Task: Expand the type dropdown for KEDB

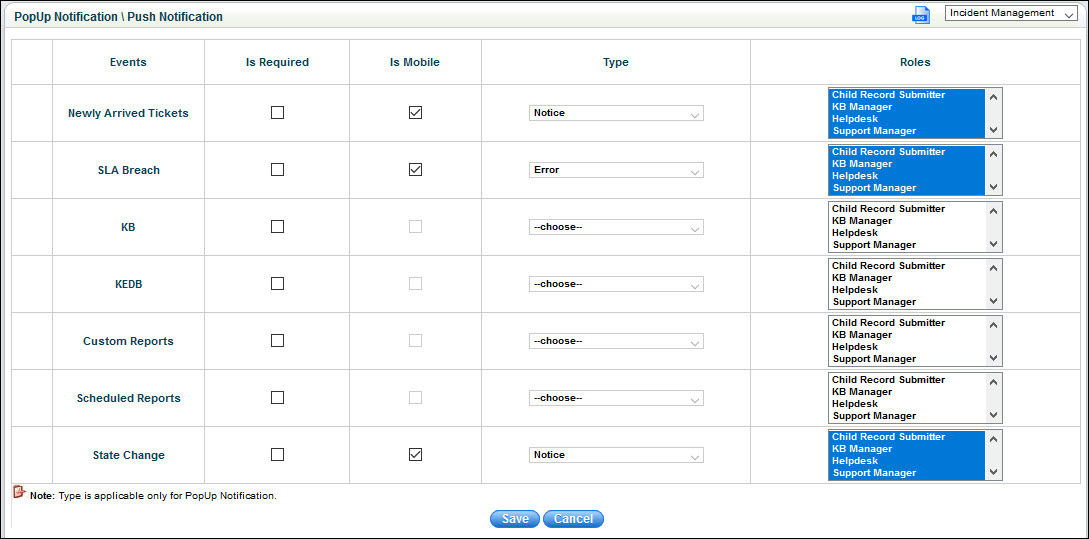Action: click(616, 284)
